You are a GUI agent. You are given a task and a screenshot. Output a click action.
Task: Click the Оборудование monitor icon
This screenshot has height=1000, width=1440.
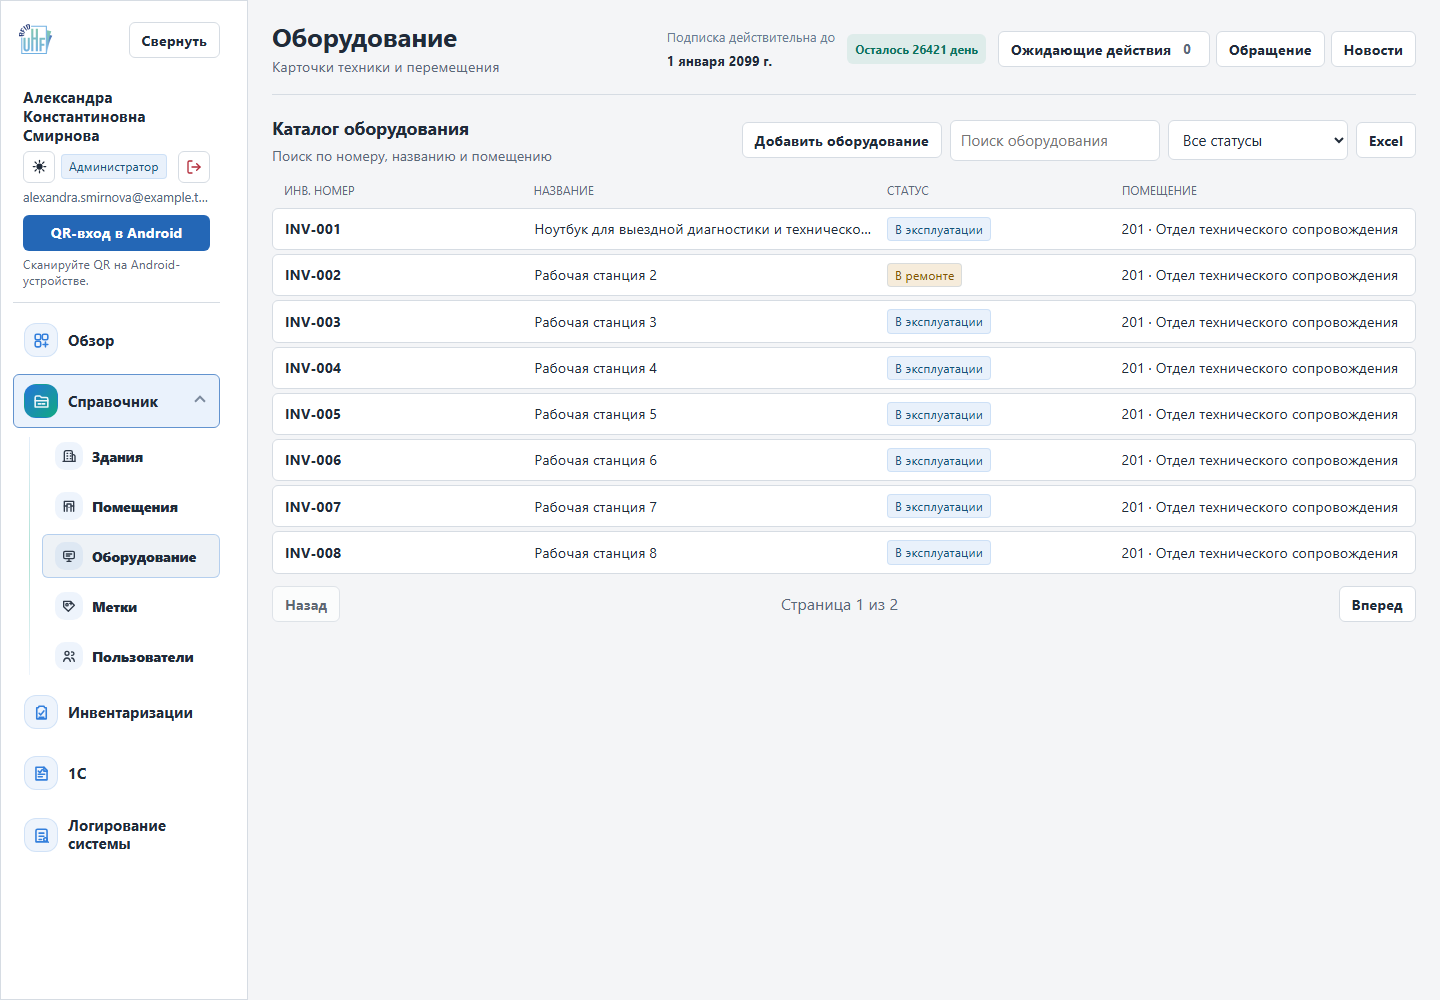coord(69,557)
